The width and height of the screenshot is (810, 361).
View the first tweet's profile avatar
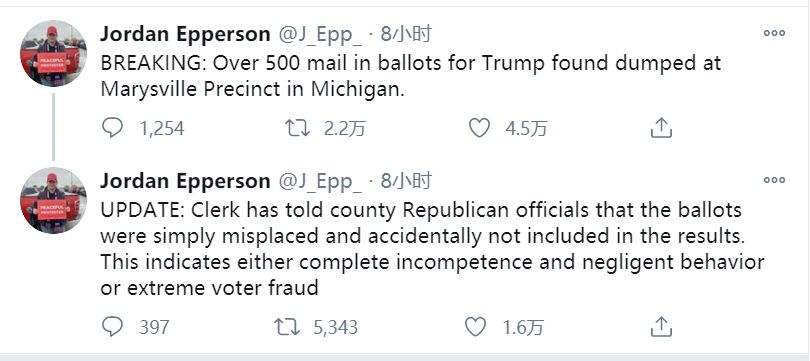click(53, 54)
